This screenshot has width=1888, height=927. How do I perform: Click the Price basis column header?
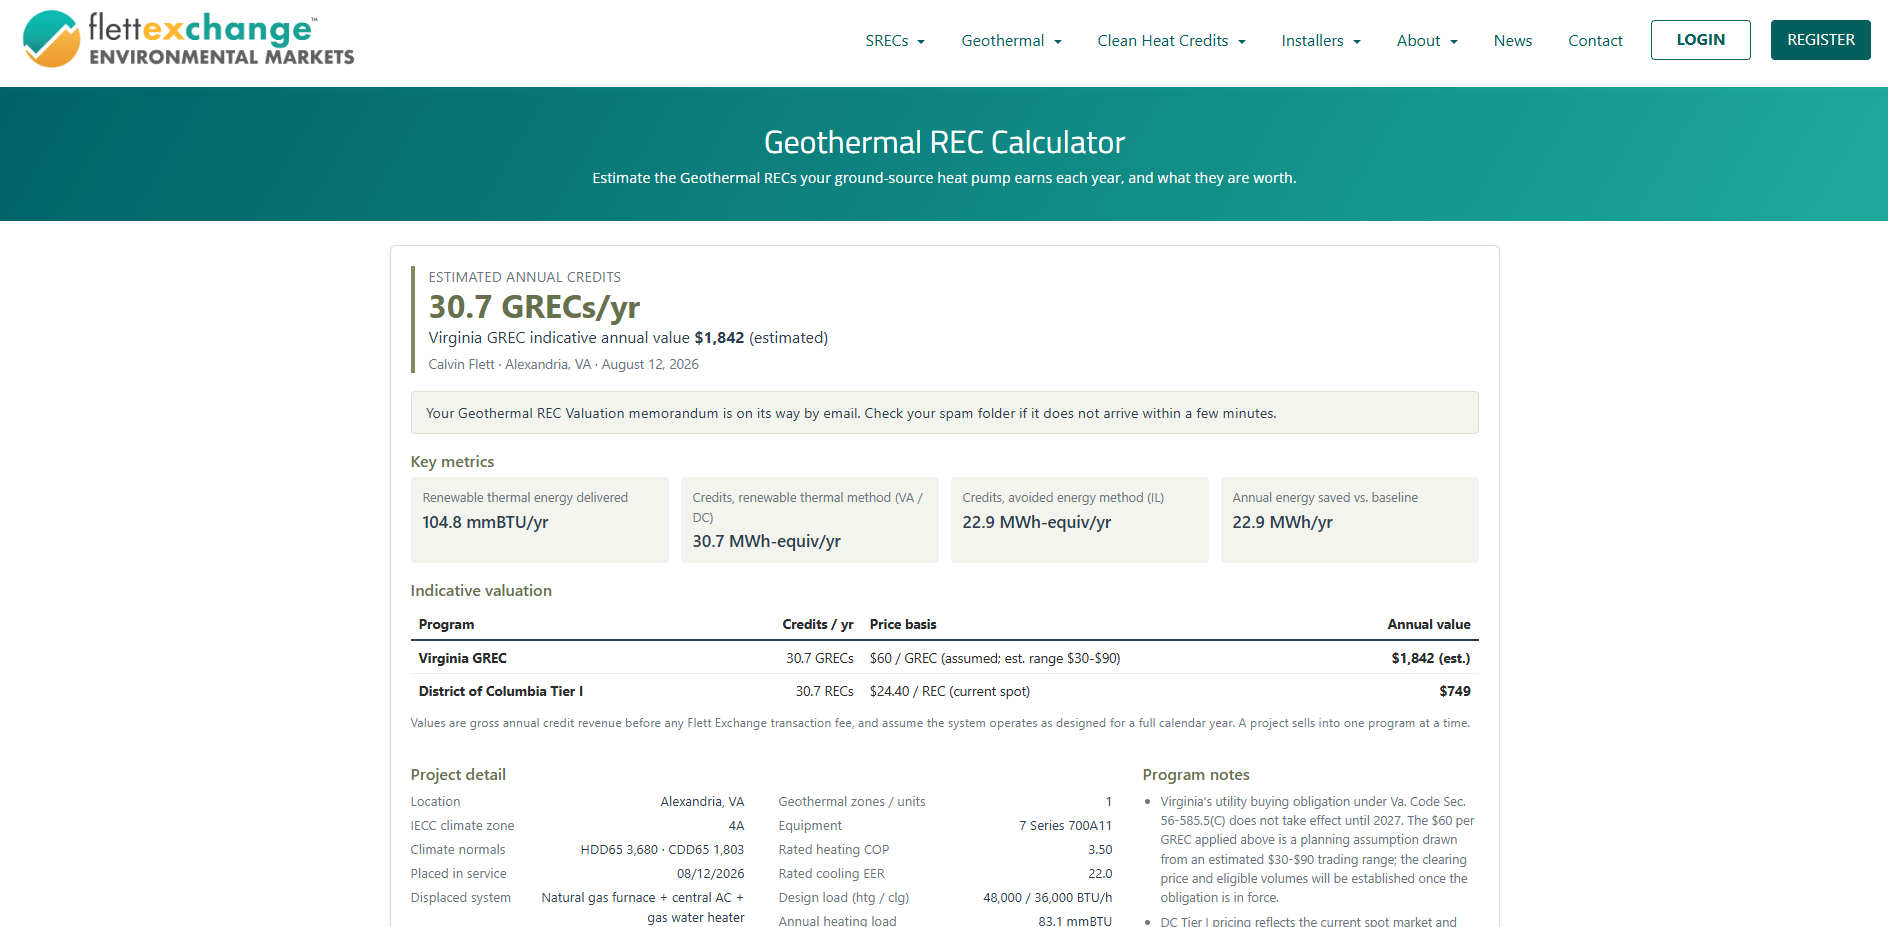(x=903, y=624)
